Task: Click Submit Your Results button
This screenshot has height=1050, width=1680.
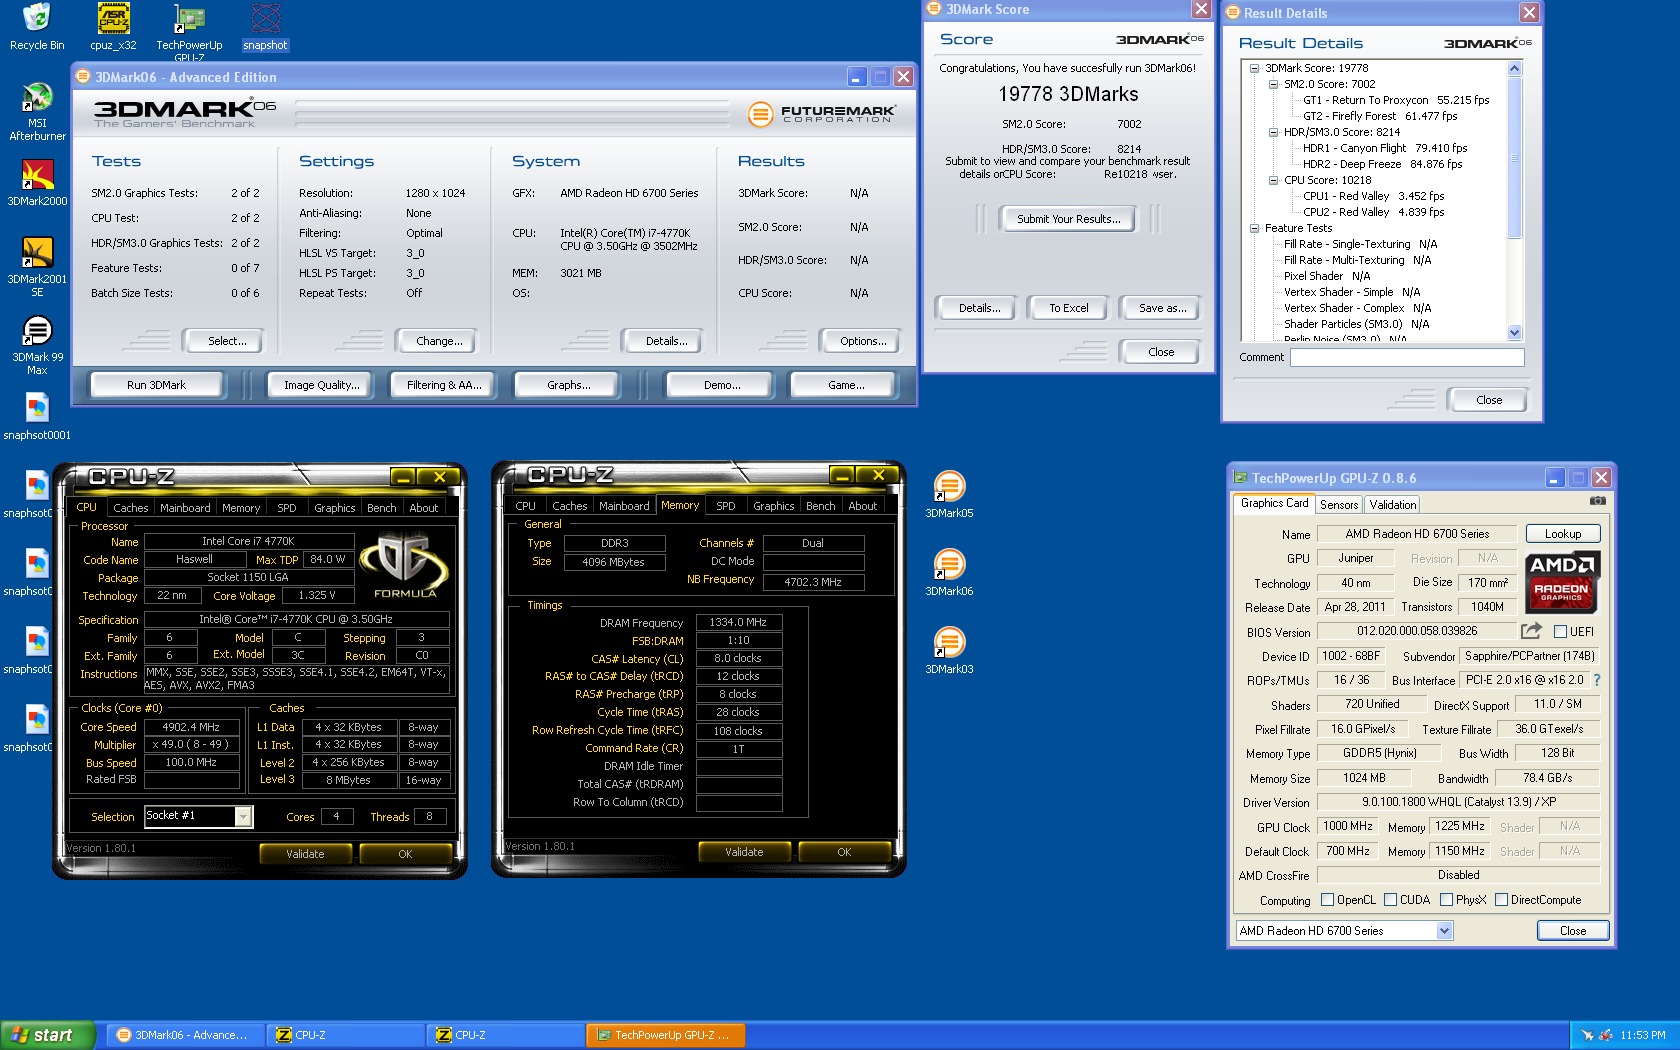Action: pyautogui.click(x=1068, y=219)
